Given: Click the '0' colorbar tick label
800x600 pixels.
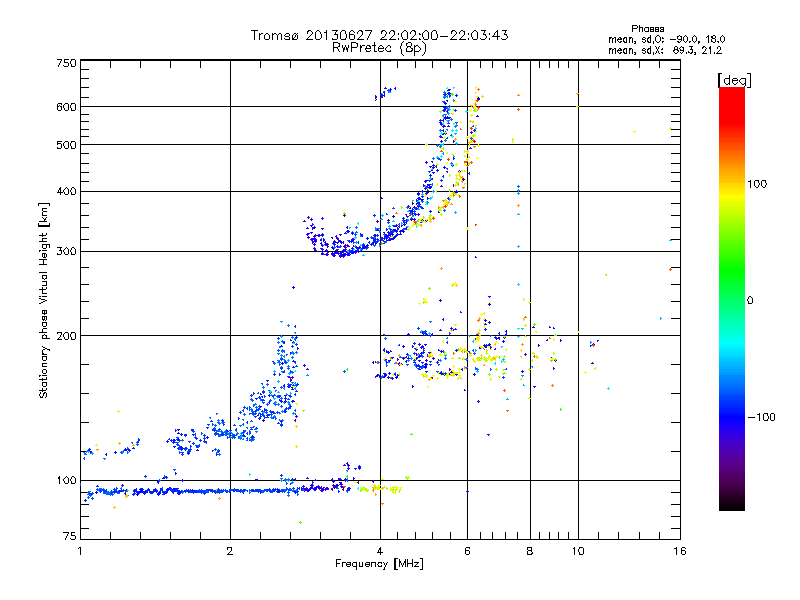Looking at the screenshot, I should 750,301.
